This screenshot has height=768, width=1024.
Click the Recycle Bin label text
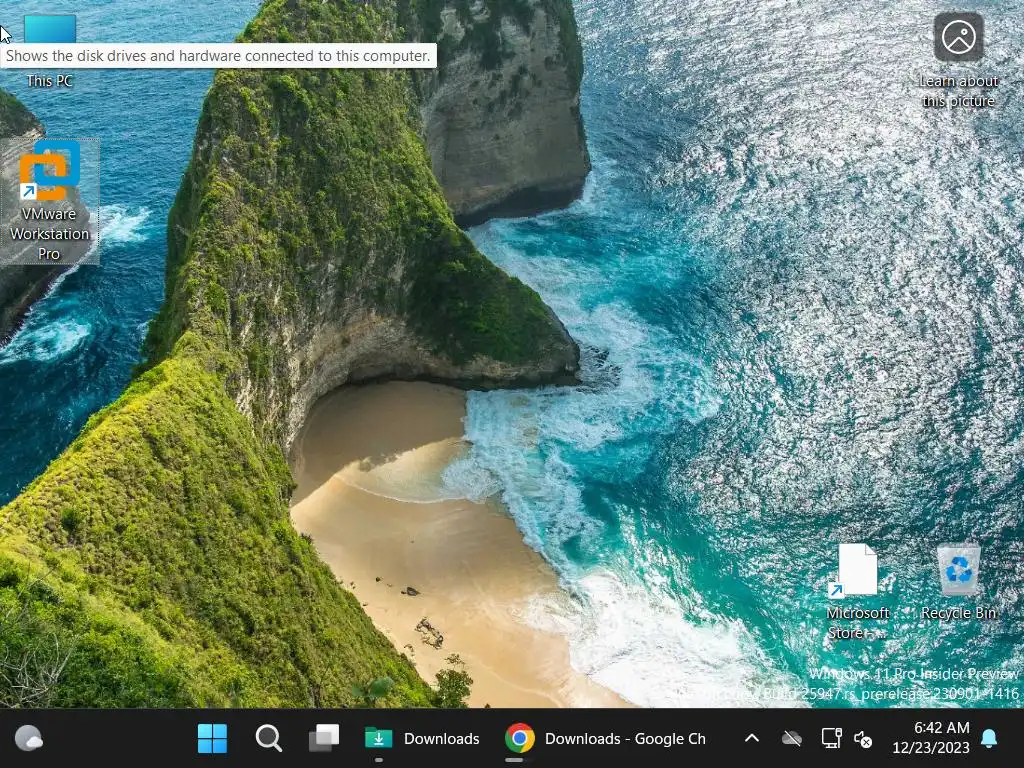point(958,613)
